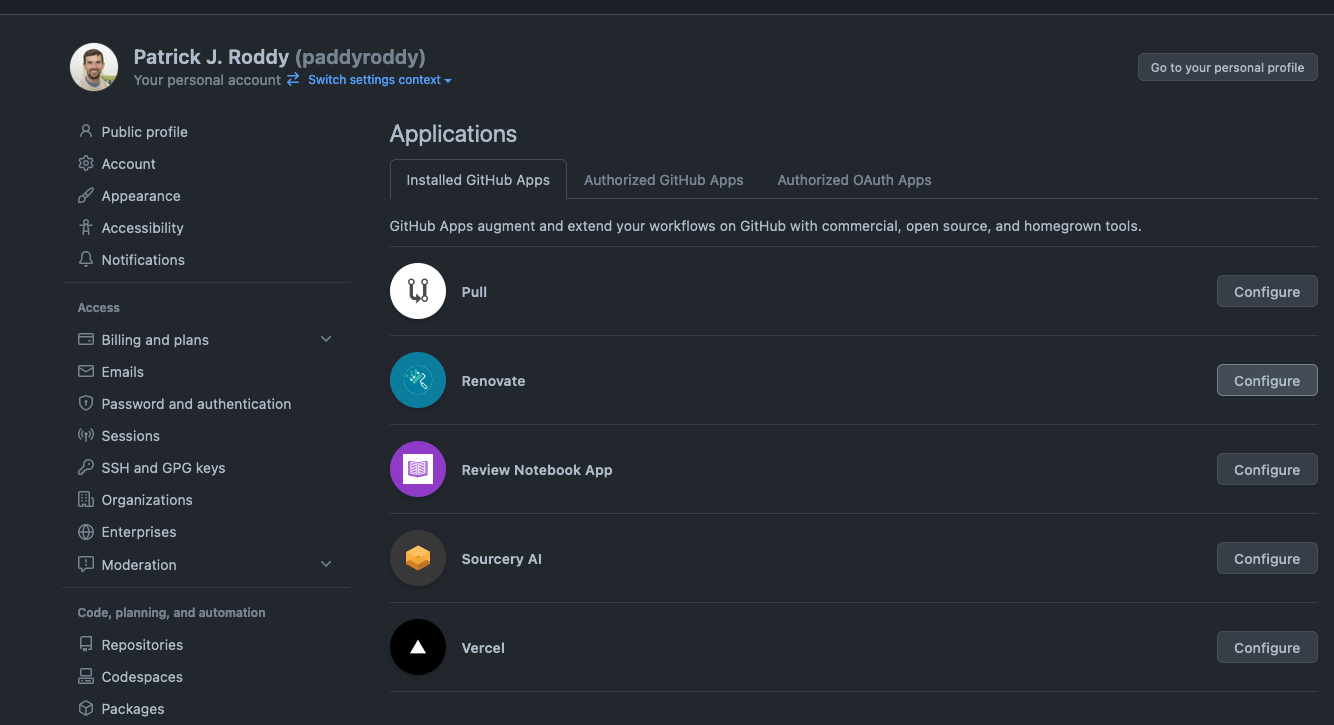The width and height of the screenshot is (1334, 725).
Task: Click the Sourcery AI app icon
Action: pos(417,558)
